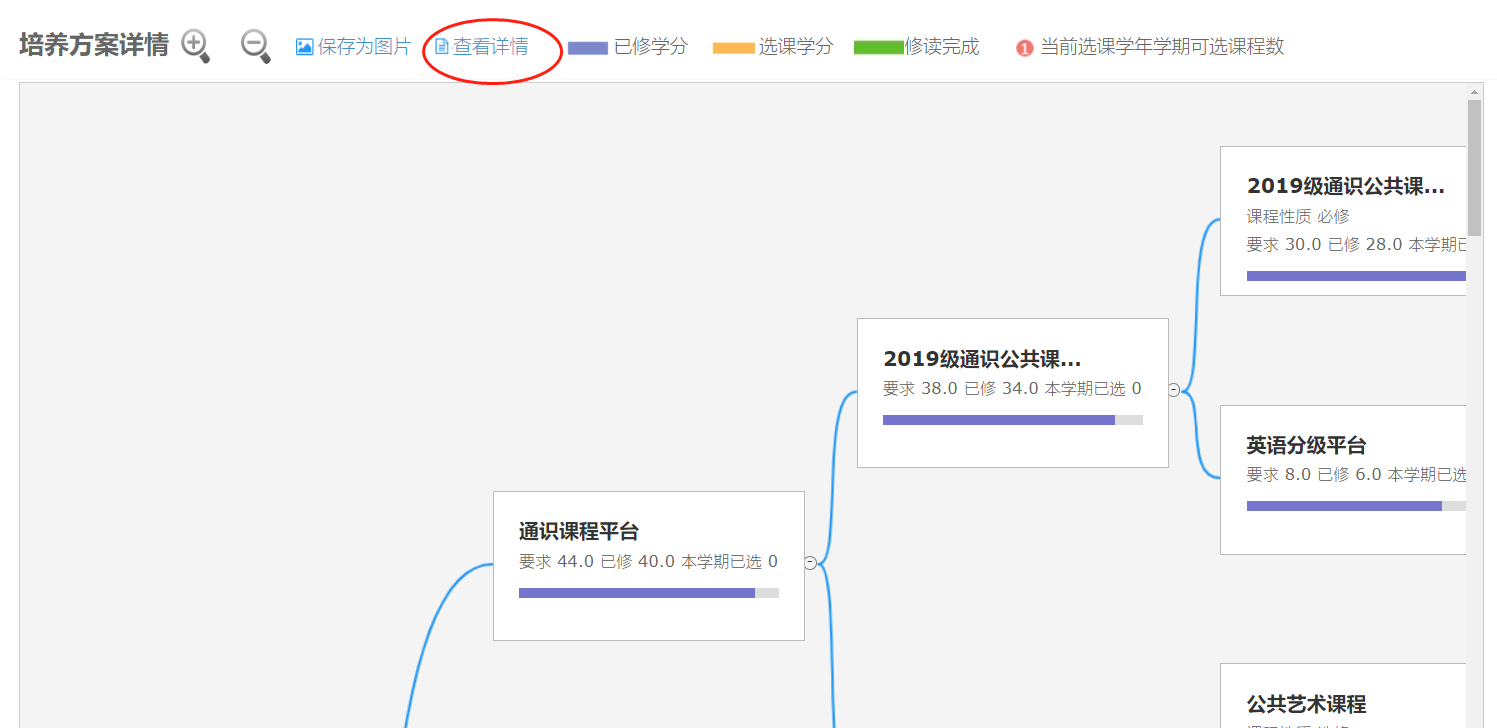The width and height of the screenshot is (1497, 728).
Task: Click the zoom in magnifier icon
Action: [x=194, y=45]
